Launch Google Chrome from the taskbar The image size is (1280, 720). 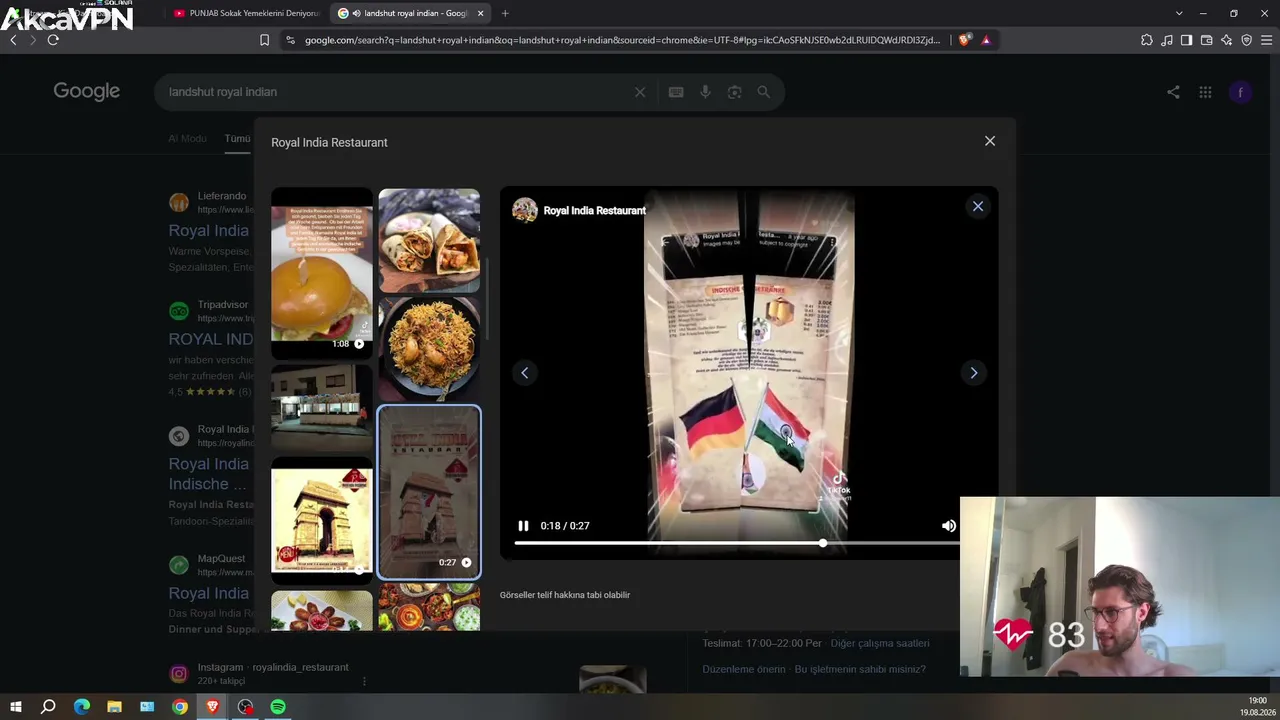tap(180, 707)
